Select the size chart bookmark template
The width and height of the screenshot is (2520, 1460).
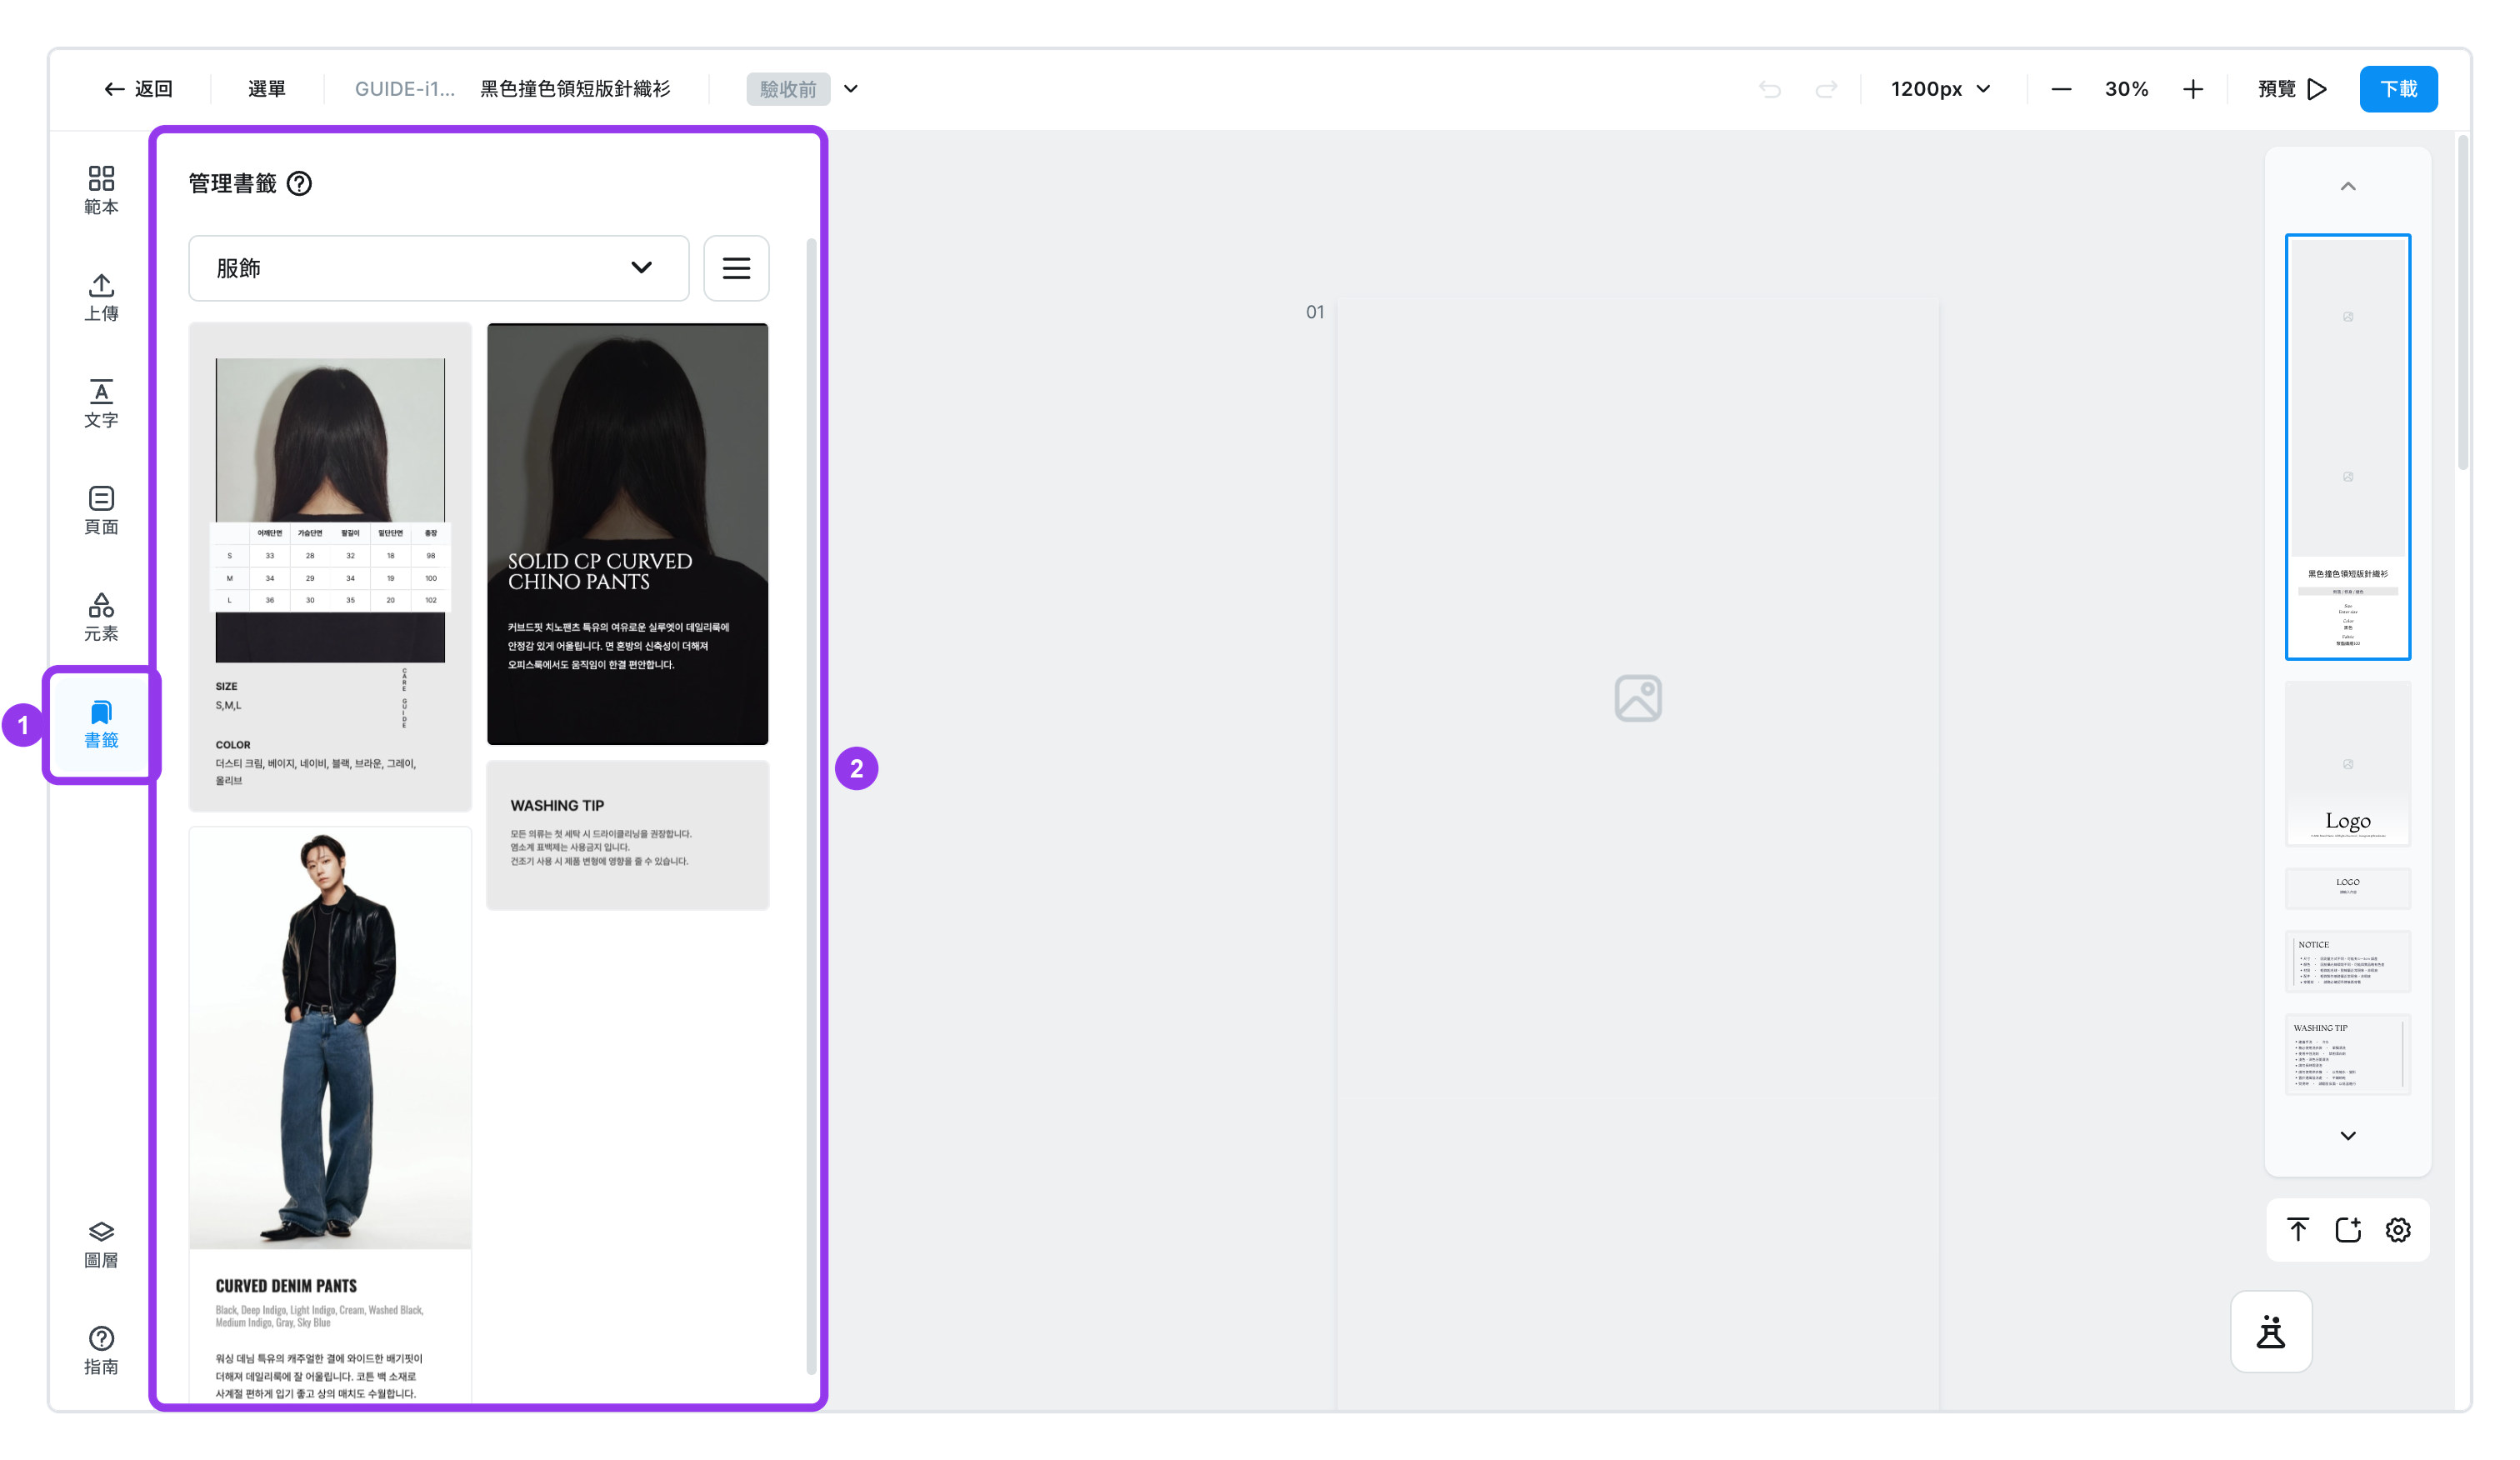point(330,566)
